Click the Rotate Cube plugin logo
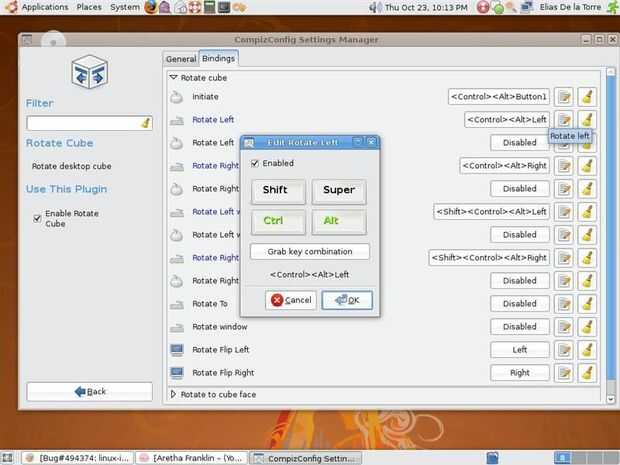This screenshot has height=465, width=620. (x=90, y=72)
